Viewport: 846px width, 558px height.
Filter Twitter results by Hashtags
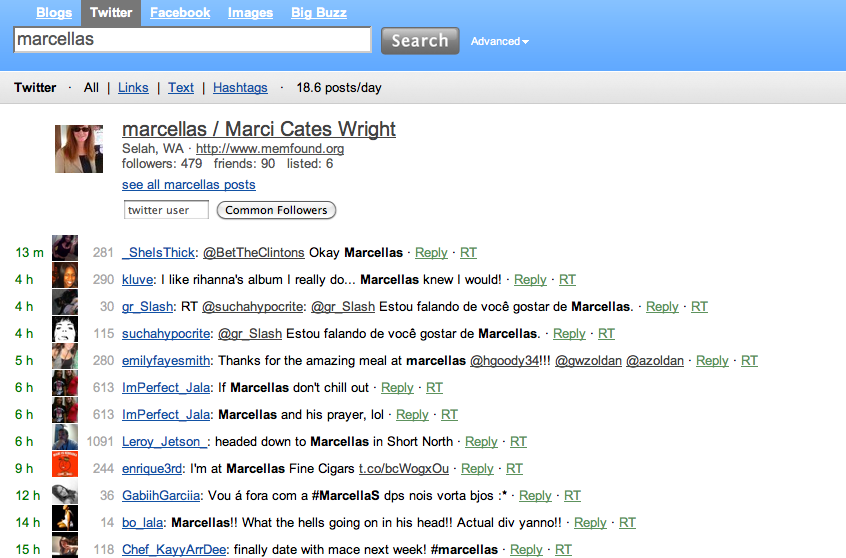[x=240, y=88]
